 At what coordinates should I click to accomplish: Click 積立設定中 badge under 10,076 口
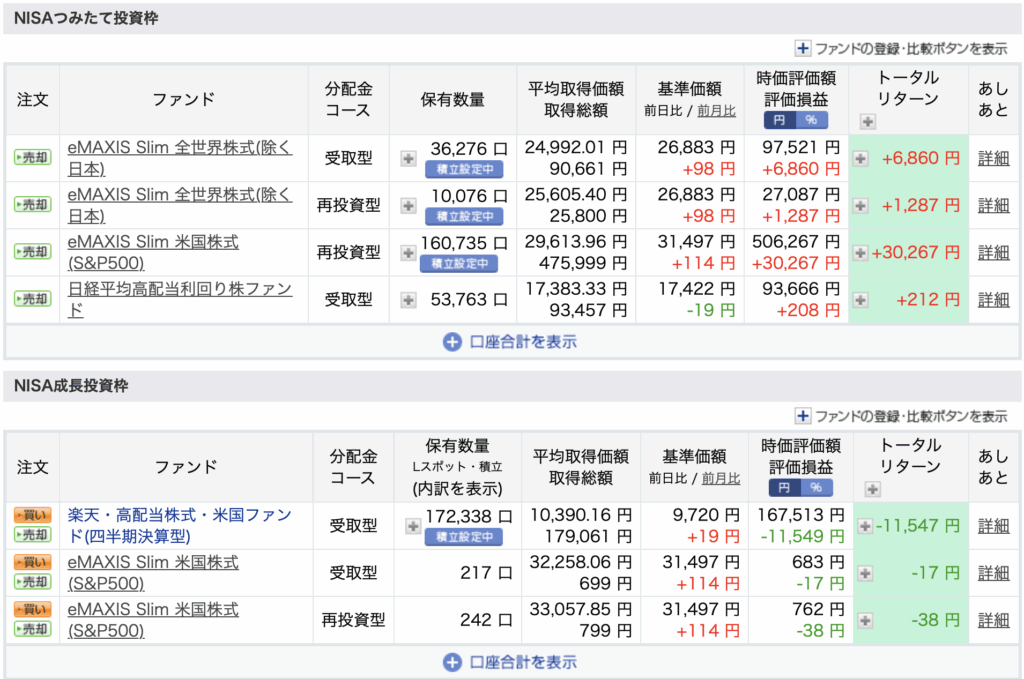coord(464,216)
